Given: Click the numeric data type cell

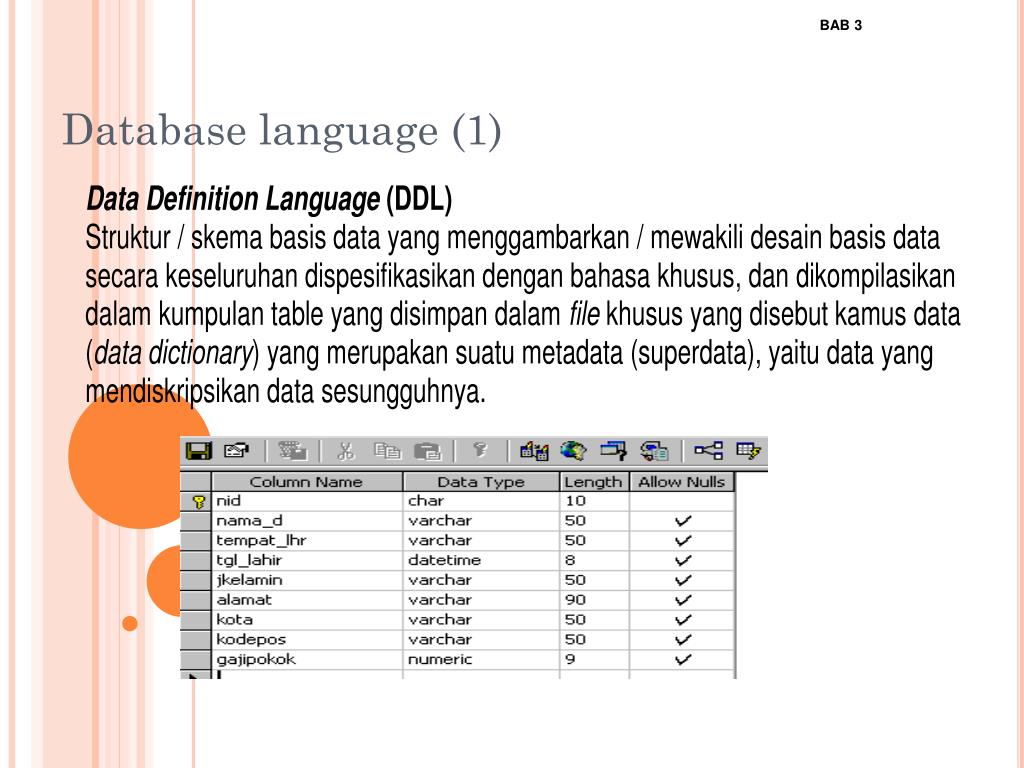Looking at the screenshot, I should click(481, 659).
